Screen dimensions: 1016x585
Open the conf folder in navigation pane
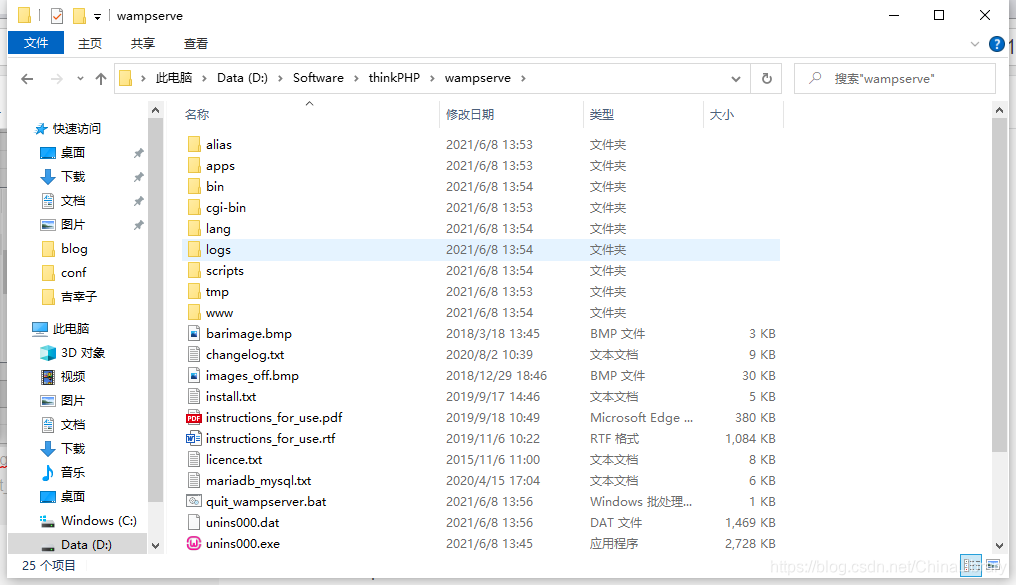[73, 273]
